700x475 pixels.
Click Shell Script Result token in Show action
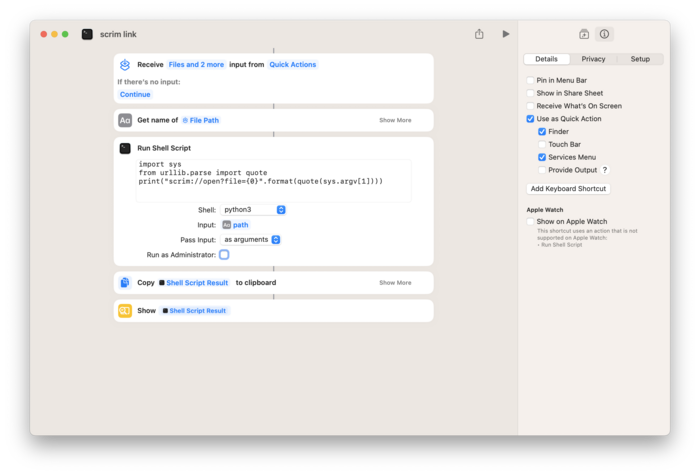tap(194, 311)
